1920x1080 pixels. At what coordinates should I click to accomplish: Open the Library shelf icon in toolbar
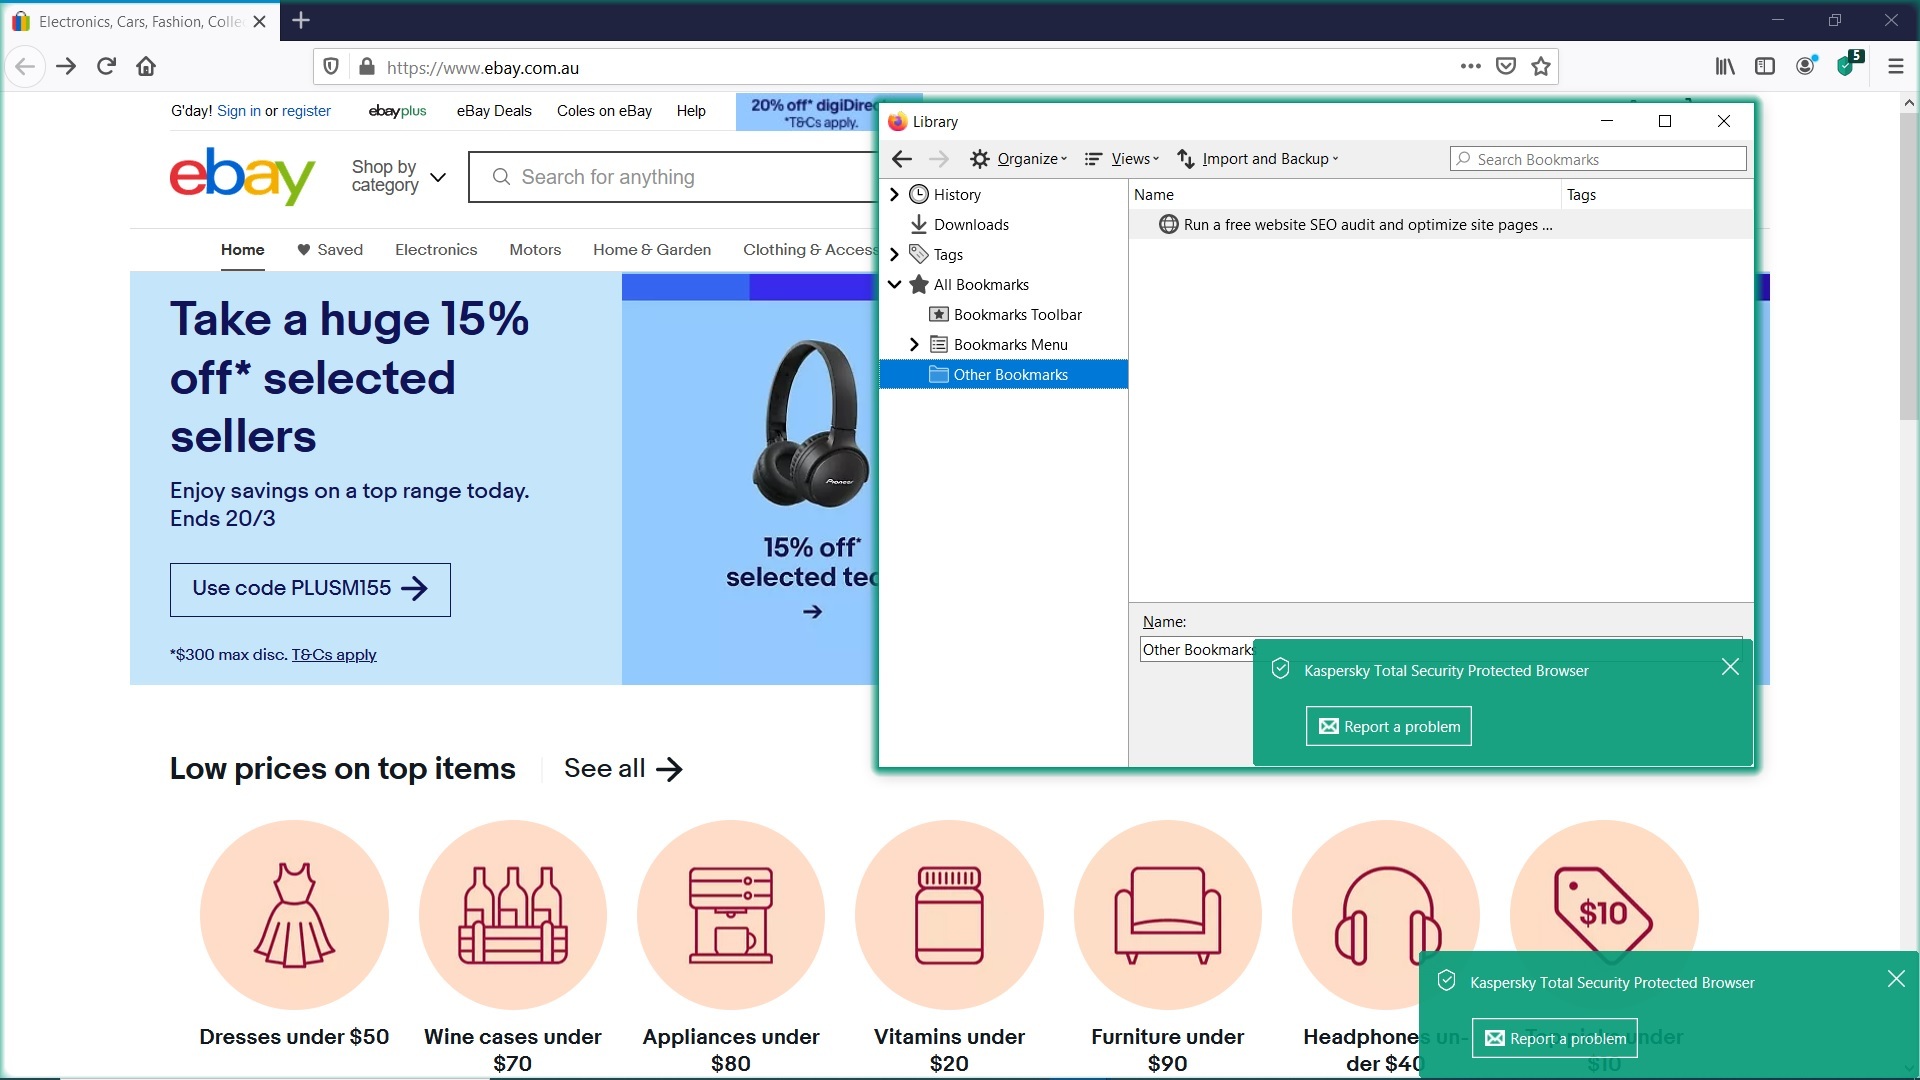(x=1725, y=67)
